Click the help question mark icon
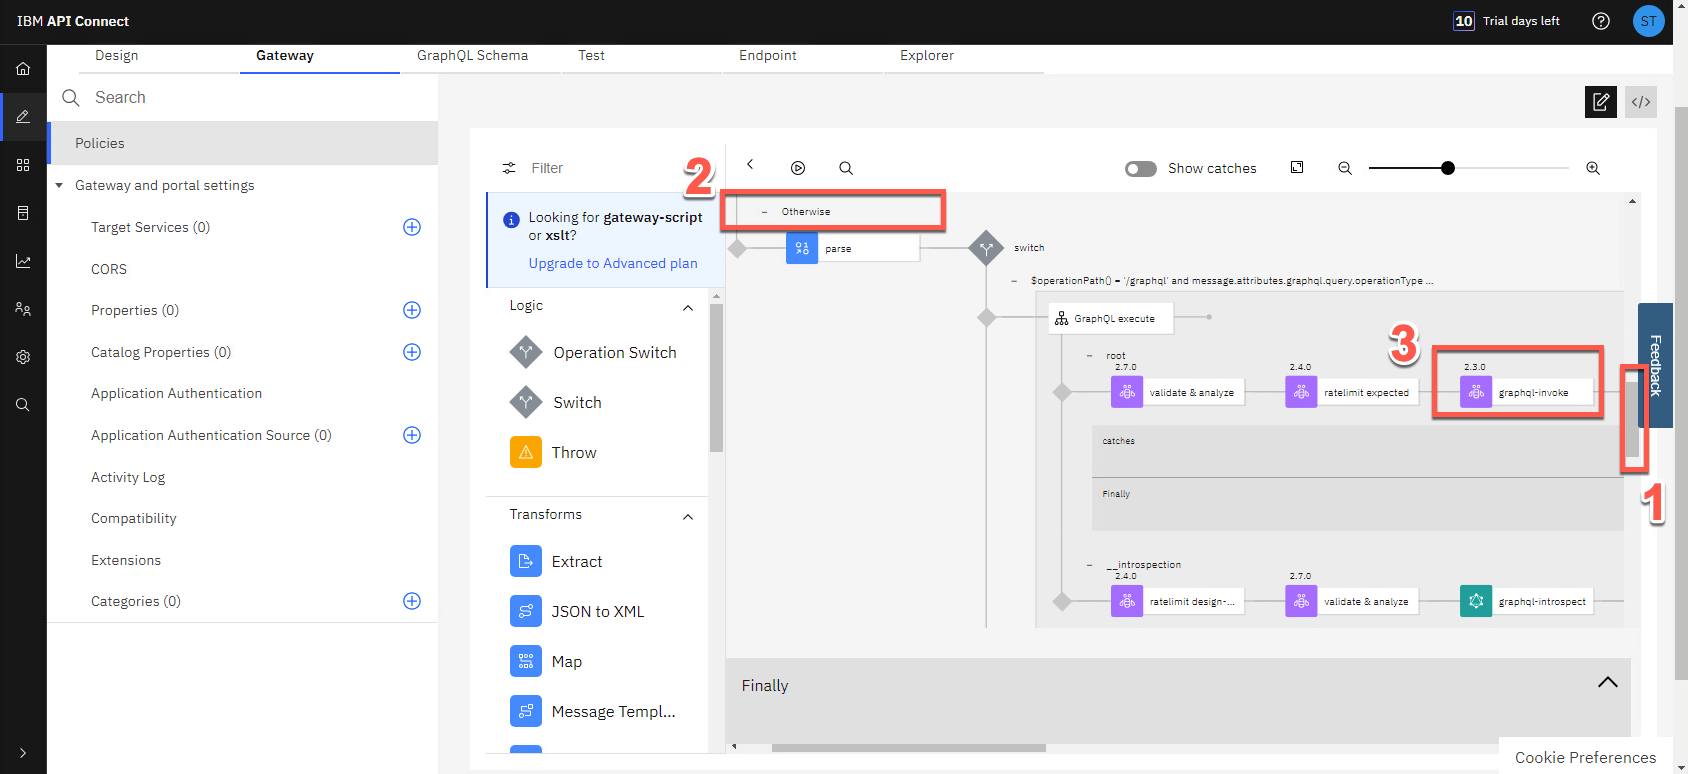Screen dimensions: 1688x774 [1601, 21]
